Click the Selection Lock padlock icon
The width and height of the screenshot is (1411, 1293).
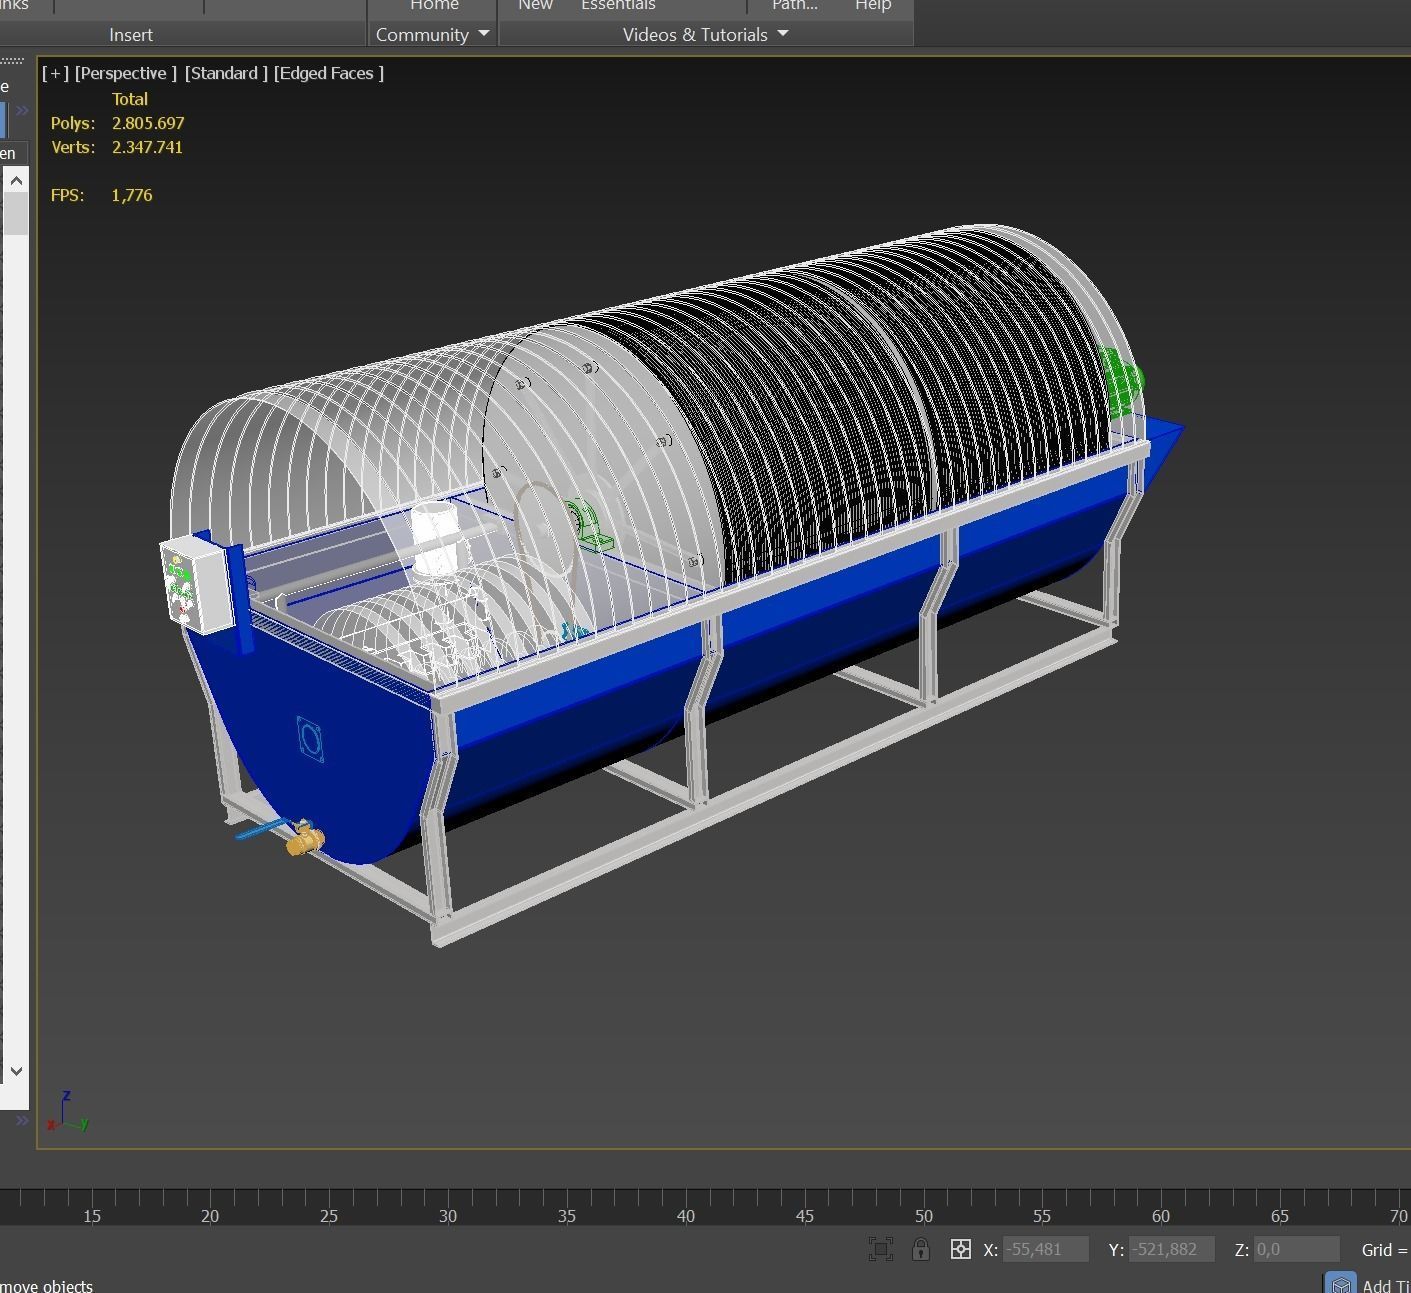(x=921, y=1249)
